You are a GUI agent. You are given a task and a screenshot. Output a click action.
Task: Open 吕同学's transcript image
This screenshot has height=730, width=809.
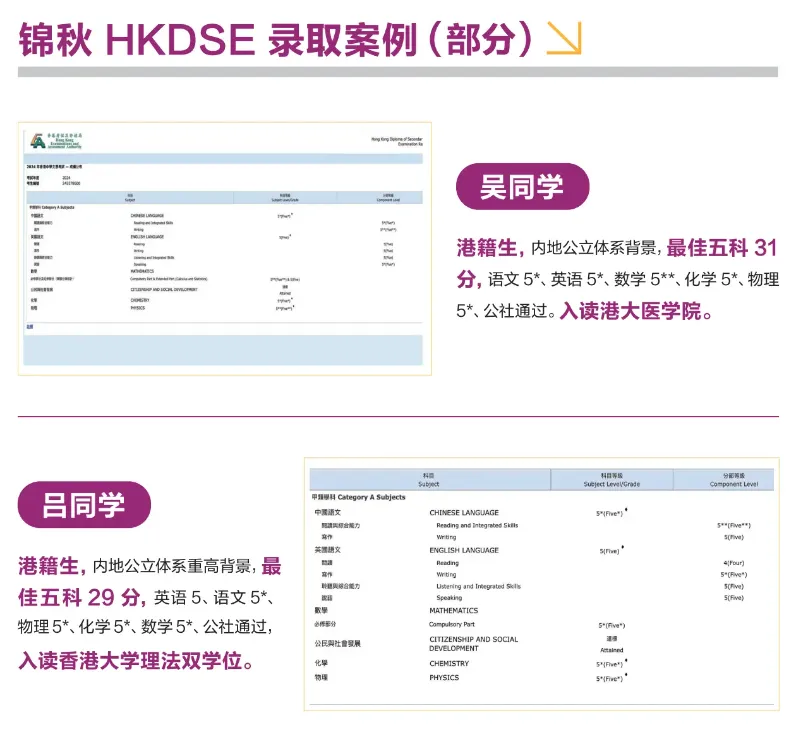(x=542, y=583)
